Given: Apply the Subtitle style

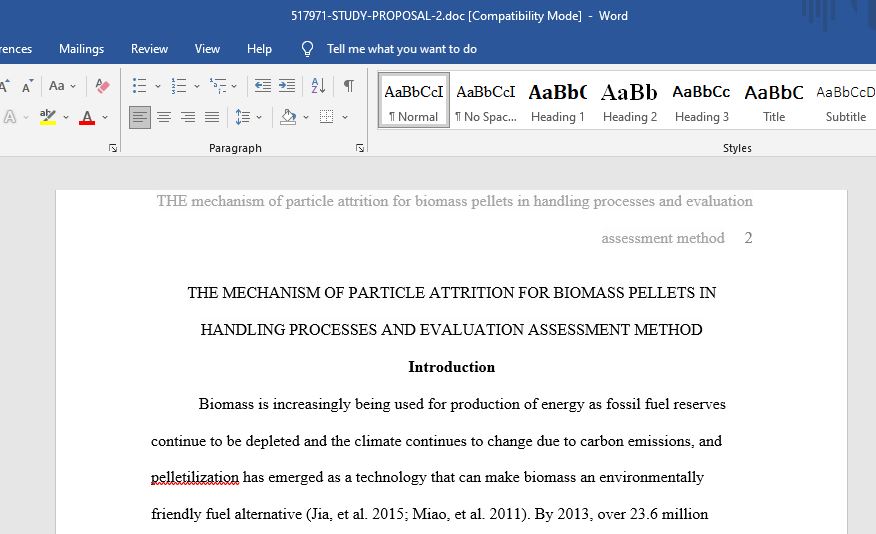Looking at the screenshot, I should point(846,101).
